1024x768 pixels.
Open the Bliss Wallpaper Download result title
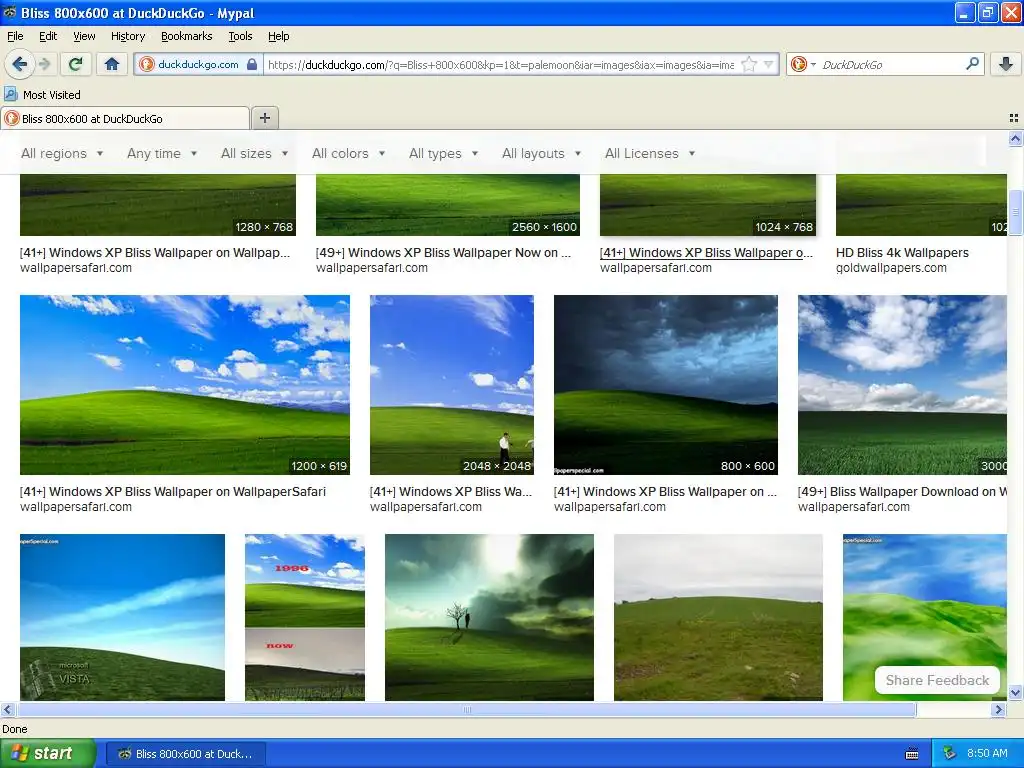point(902,492)
